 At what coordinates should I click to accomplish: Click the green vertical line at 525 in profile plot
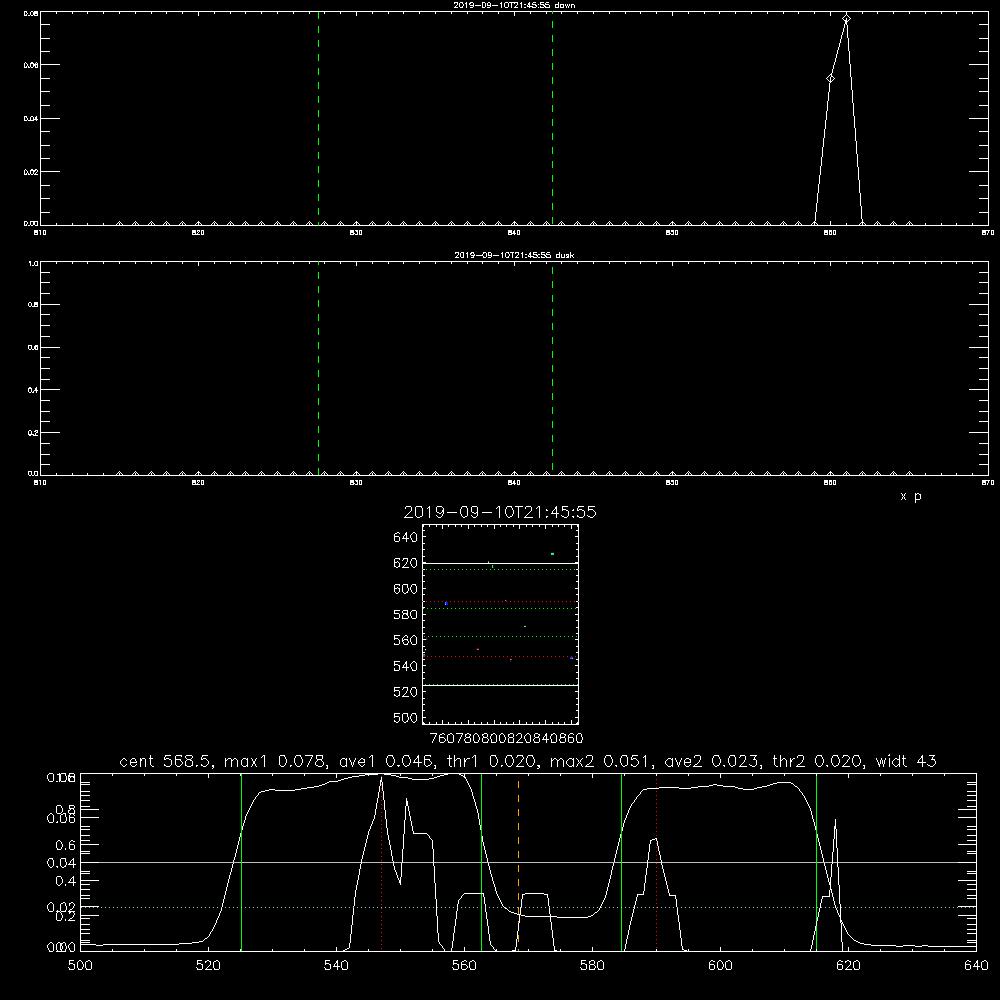click(242, 862)
